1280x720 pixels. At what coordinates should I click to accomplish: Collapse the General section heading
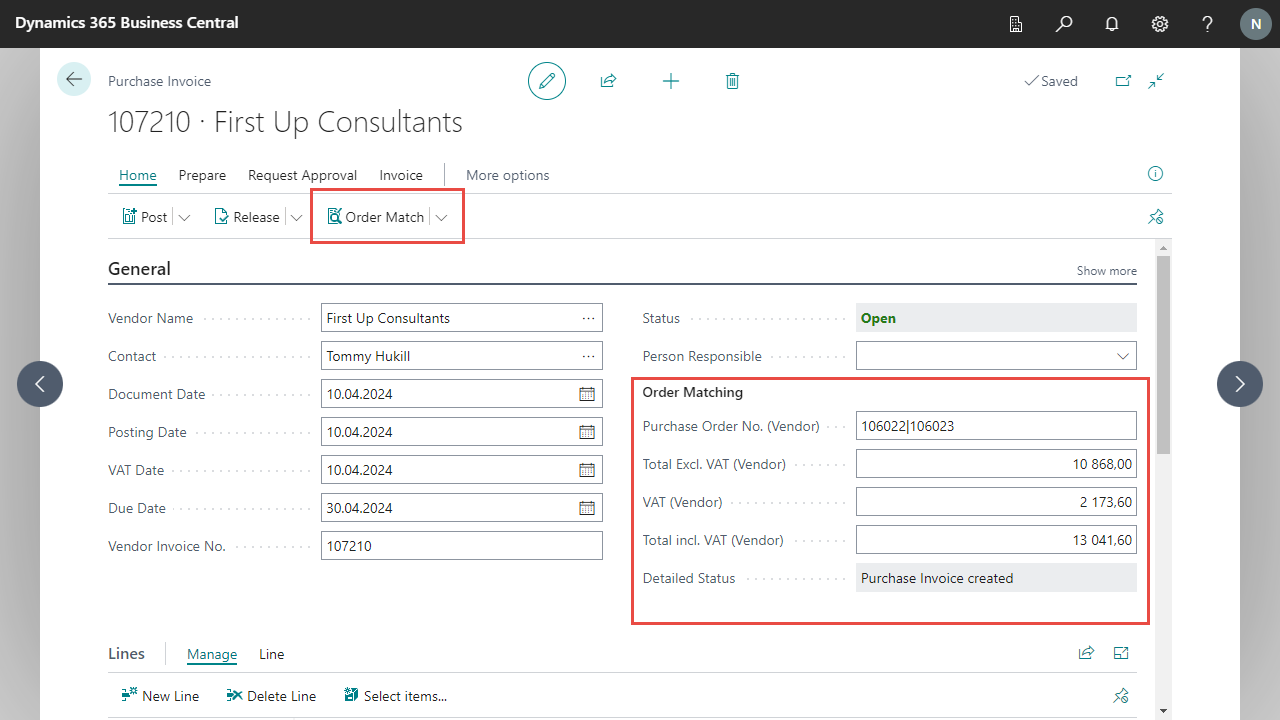[139, 269]
